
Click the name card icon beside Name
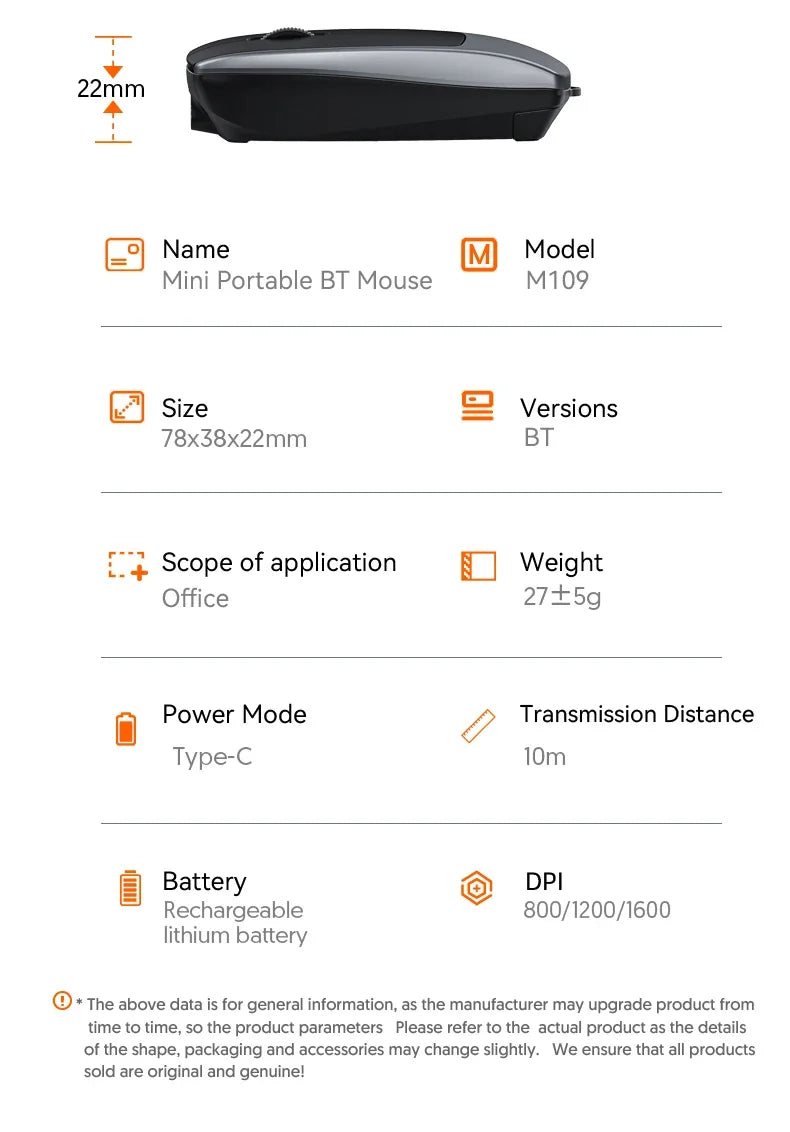(x=124, y=255)
